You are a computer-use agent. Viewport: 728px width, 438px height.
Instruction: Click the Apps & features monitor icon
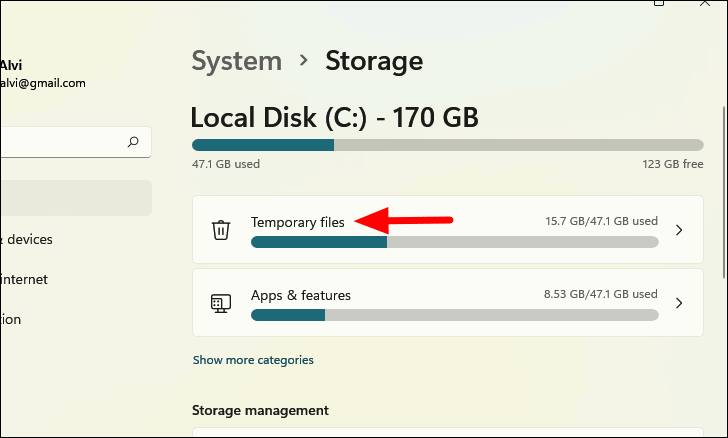(x=221, y=303)
